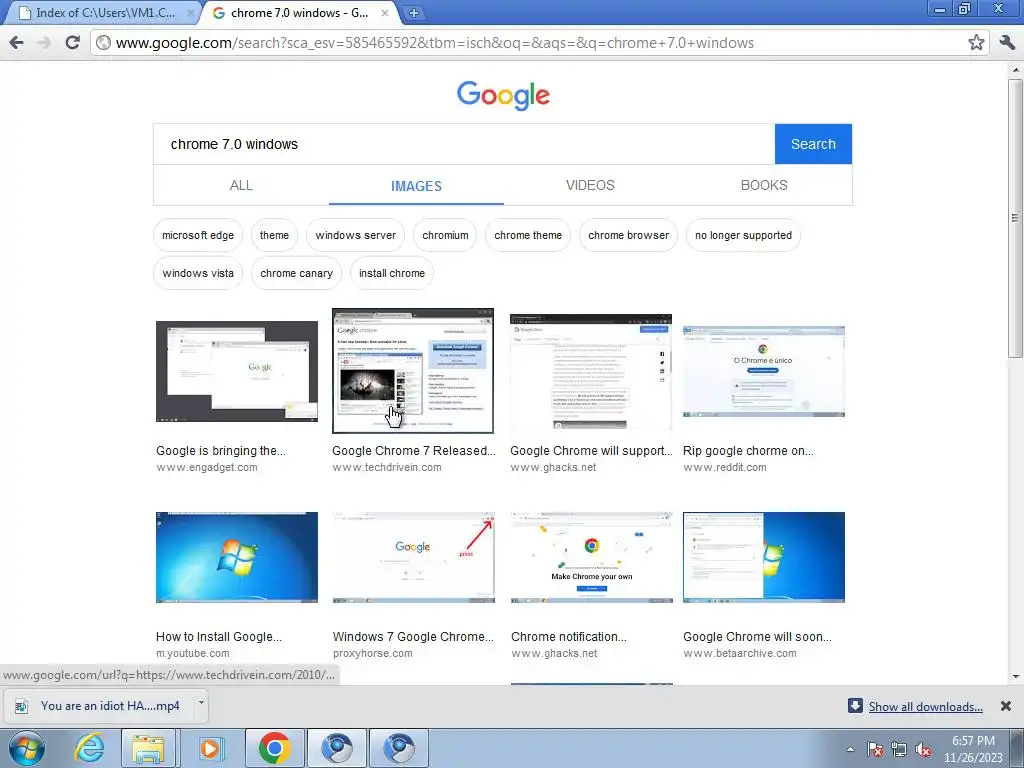Open the reddit 'Rip google chorme' thumbnail
Viewport: 1024px width, 768px height.
764,371
